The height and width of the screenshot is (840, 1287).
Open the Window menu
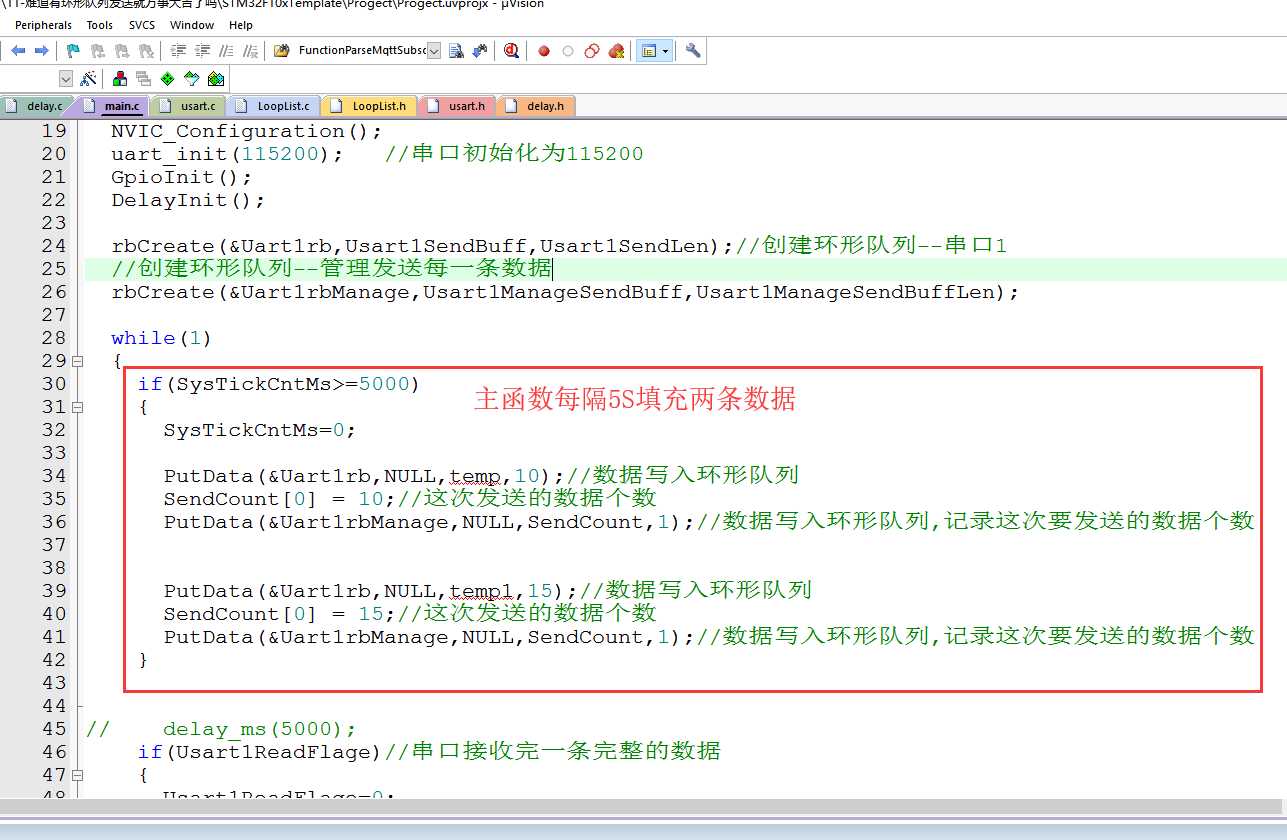(x=192, y=25)
